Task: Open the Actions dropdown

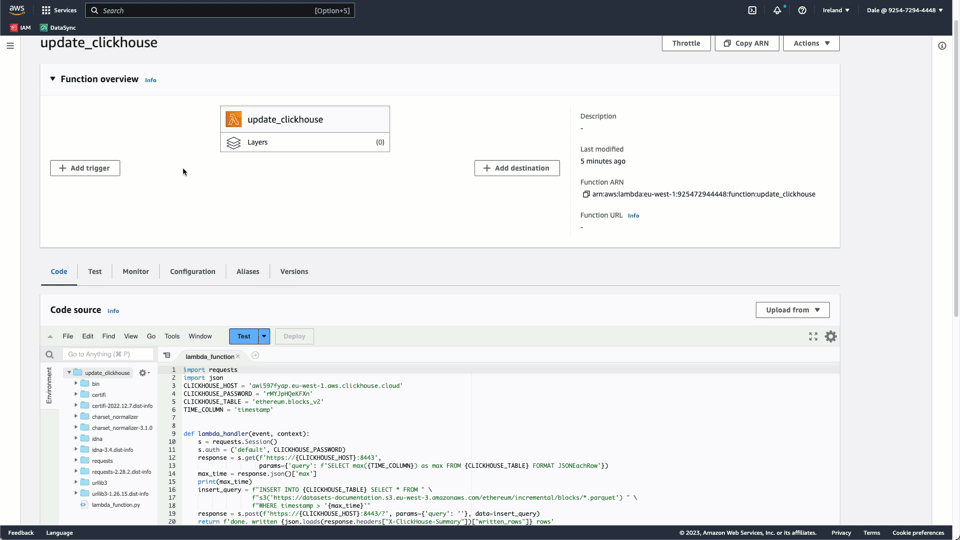Action: click(811, 43)
